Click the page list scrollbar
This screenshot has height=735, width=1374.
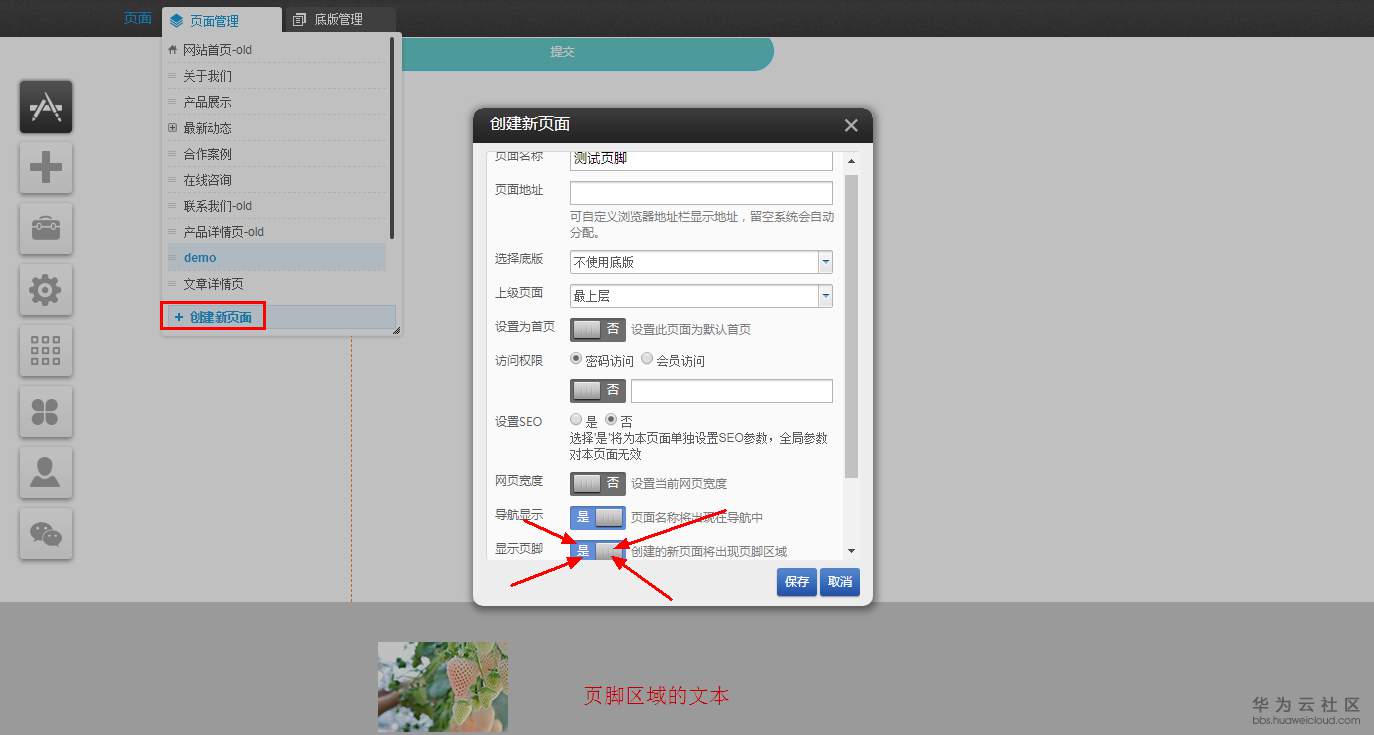[392, 138]
